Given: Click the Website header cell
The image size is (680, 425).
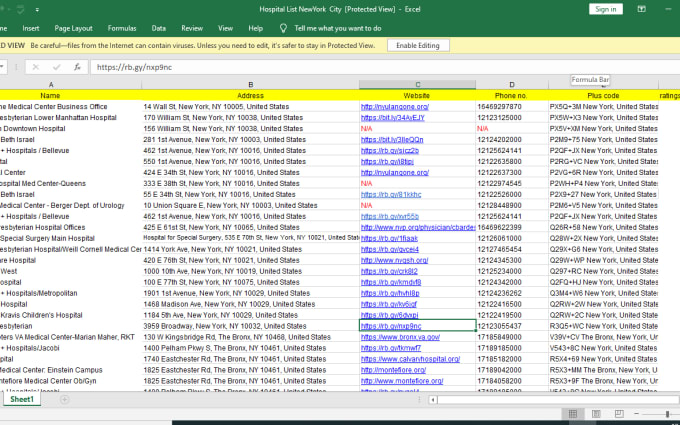Looking at the screenshot, I should coord(417,95).
